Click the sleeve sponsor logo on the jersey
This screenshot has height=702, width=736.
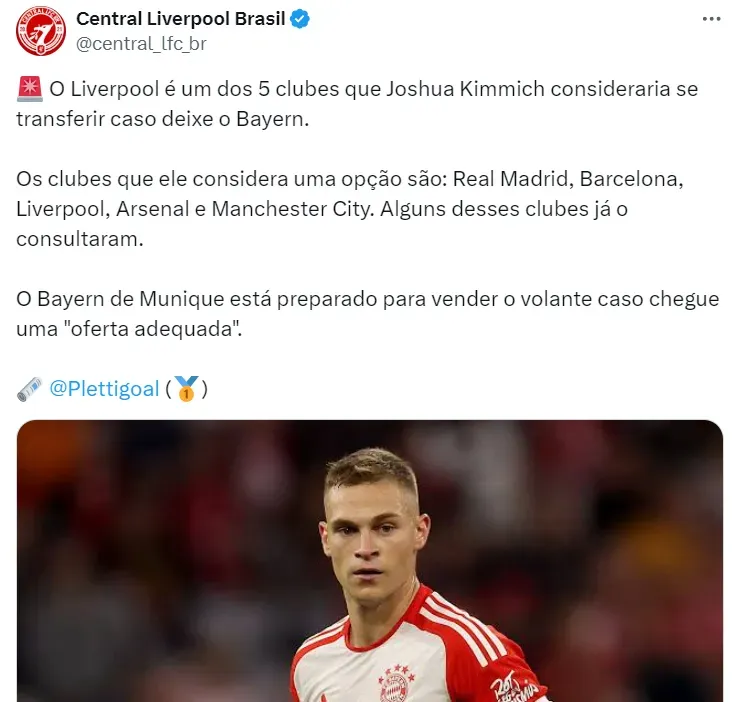(x=514, y=686)
